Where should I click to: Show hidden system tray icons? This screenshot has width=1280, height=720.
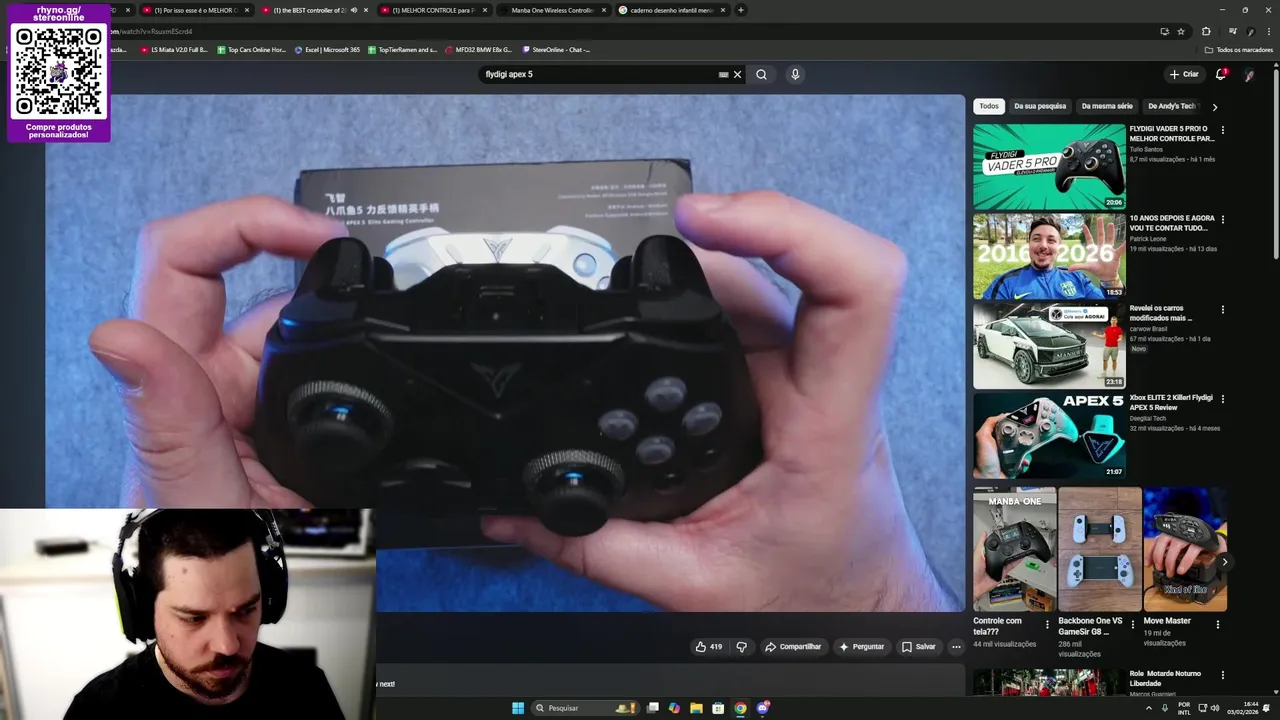1149,708
